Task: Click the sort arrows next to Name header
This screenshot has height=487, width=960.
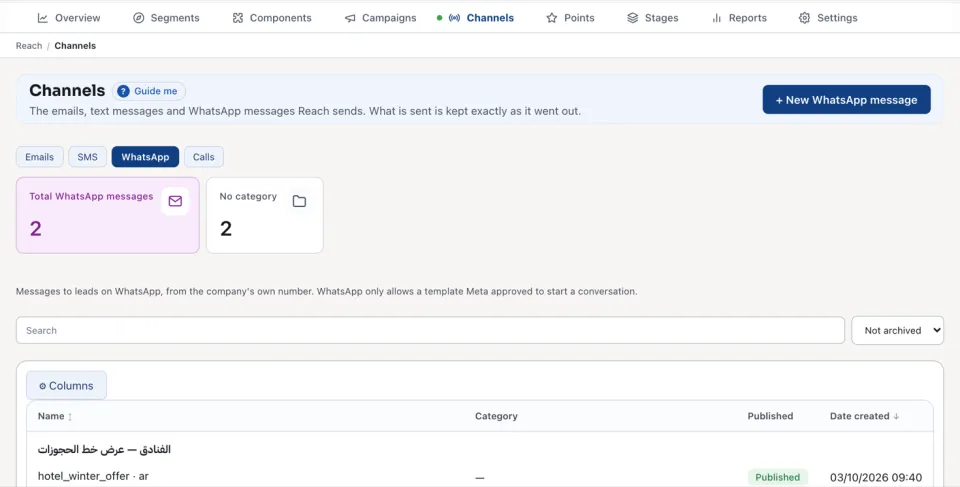Action: 70,417
